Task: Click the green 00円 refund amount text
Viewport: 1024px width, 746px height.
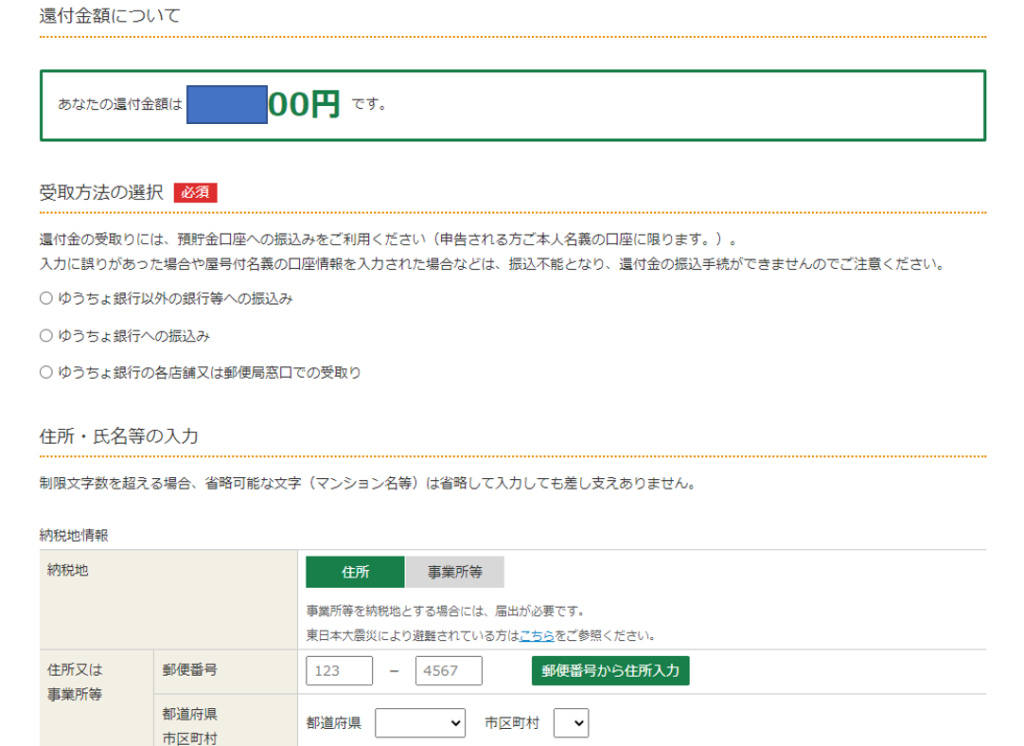Action: click(305, 104)
